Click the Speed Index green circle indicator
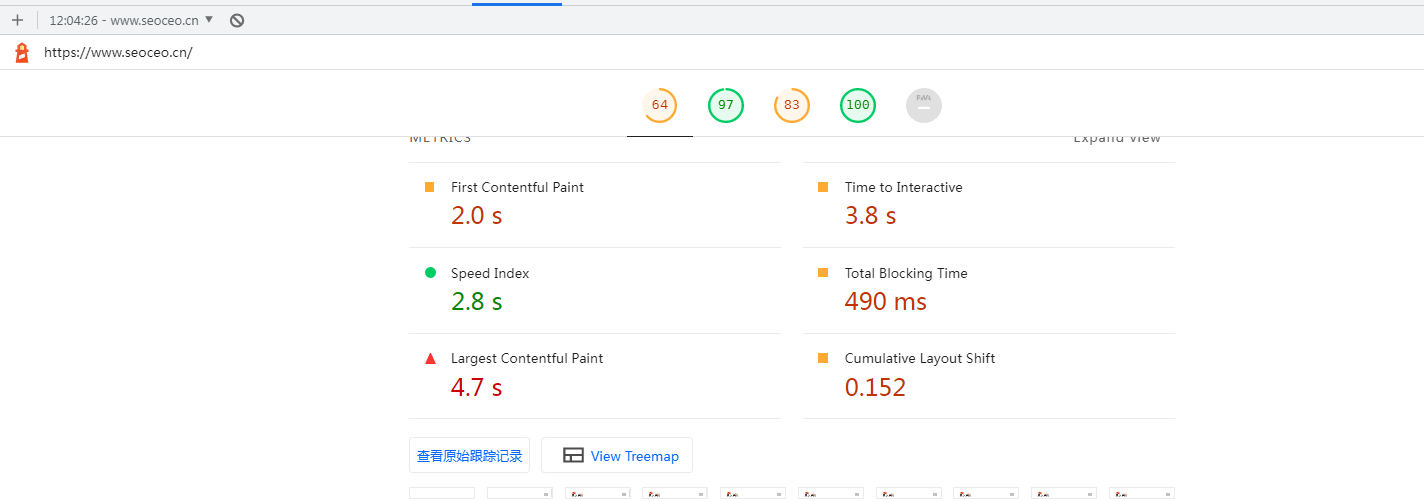The height and width of the screenshot is (502, 1424). coord(430,273)
